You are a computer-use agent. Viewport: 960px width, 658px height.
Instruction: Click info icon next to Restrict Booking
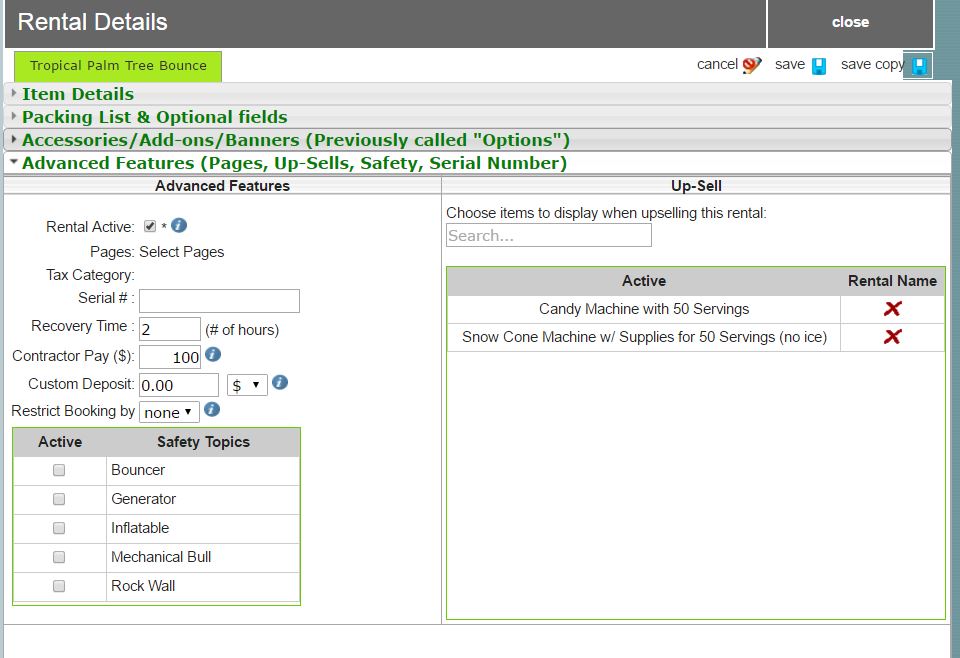211,410
